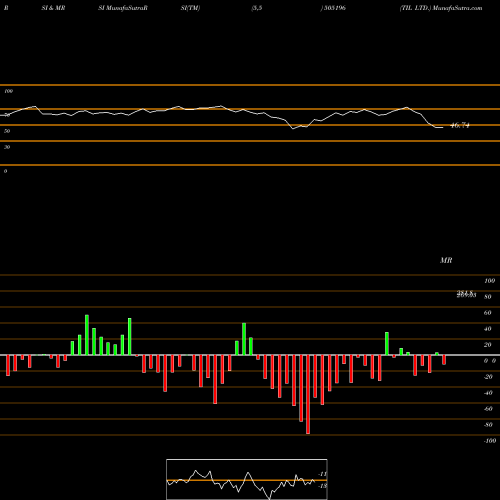
Task: Click the "SI(TM)" header label
Action: point(190,8)
